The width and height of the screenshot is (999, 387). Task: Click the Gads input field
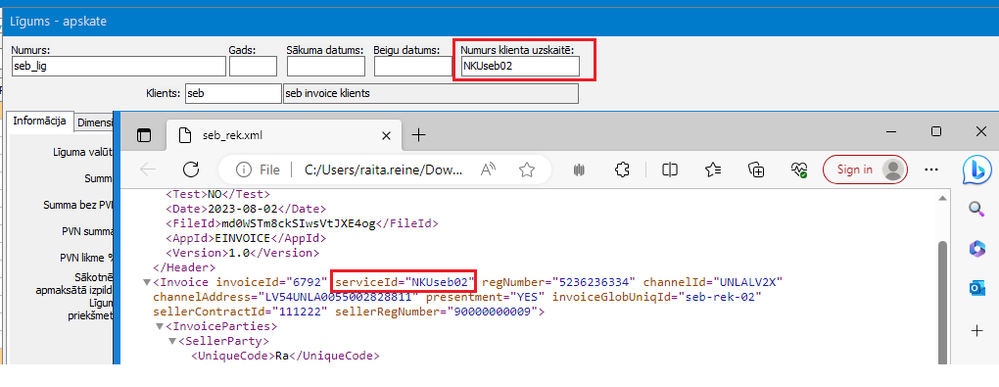tap(253, 66)
